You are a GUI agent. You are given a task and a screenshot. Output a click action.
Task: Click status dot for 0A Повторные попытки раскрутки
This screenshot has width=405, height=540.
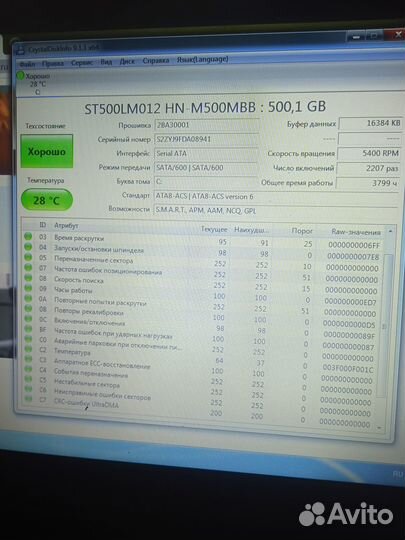point(28,298)
